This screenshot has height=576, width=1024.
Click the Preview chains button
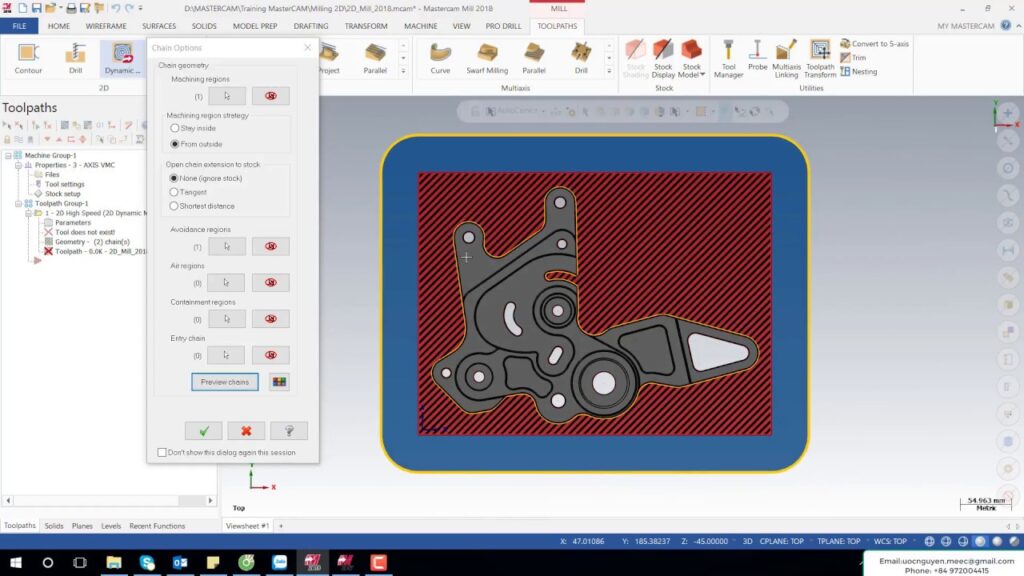tap(225, 382)
